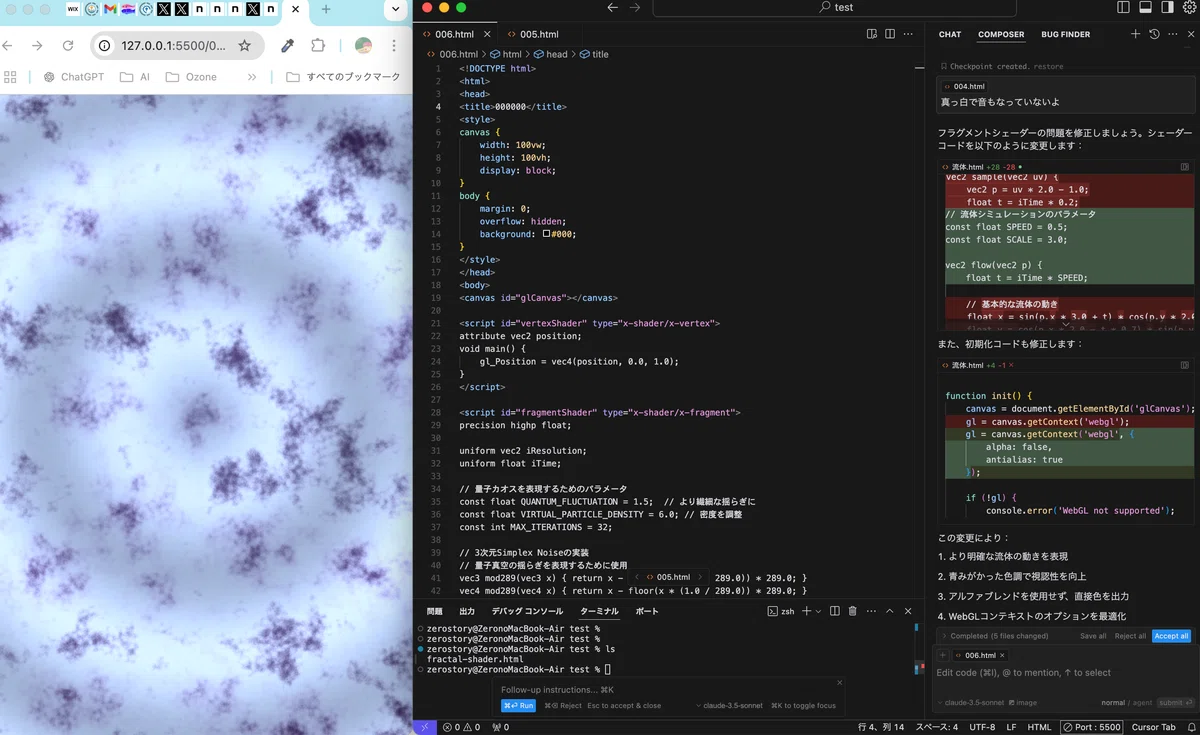The height and width of the screenshot is (735, 1200).
Task: Click composer submit button
Action: [x=1176, y=702]
